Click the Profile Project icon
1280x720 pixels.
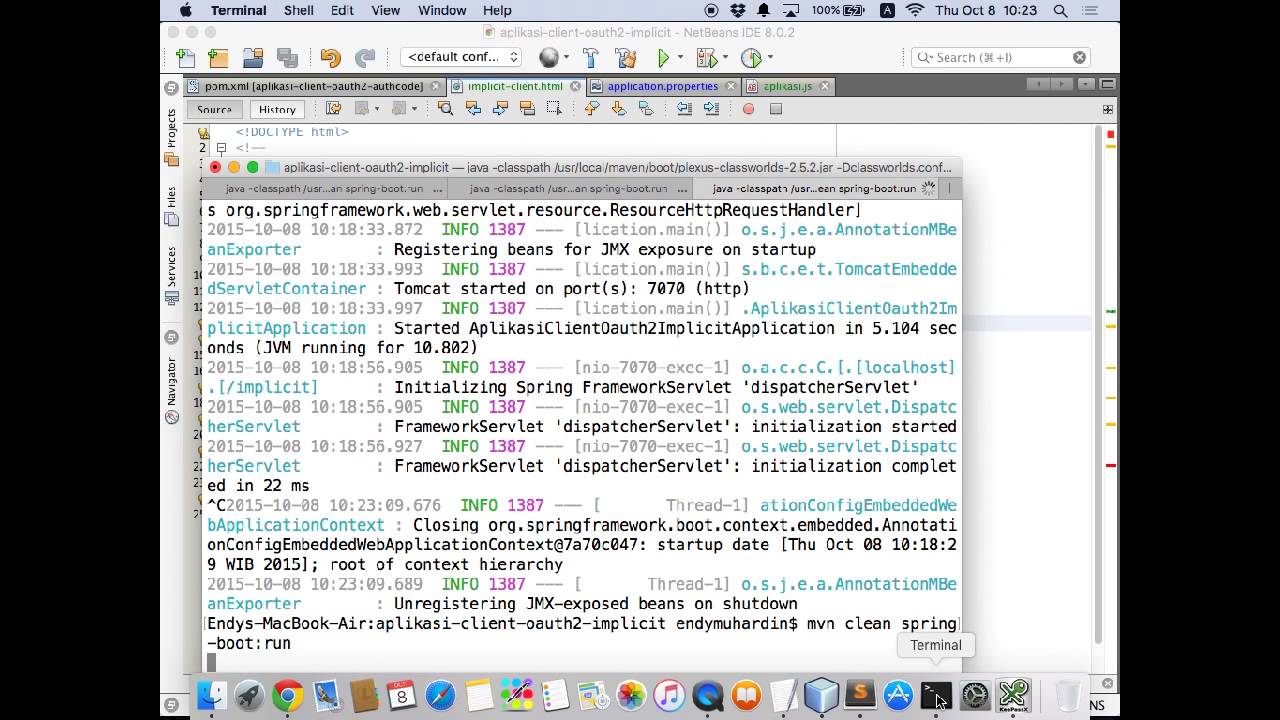[751, 58]
